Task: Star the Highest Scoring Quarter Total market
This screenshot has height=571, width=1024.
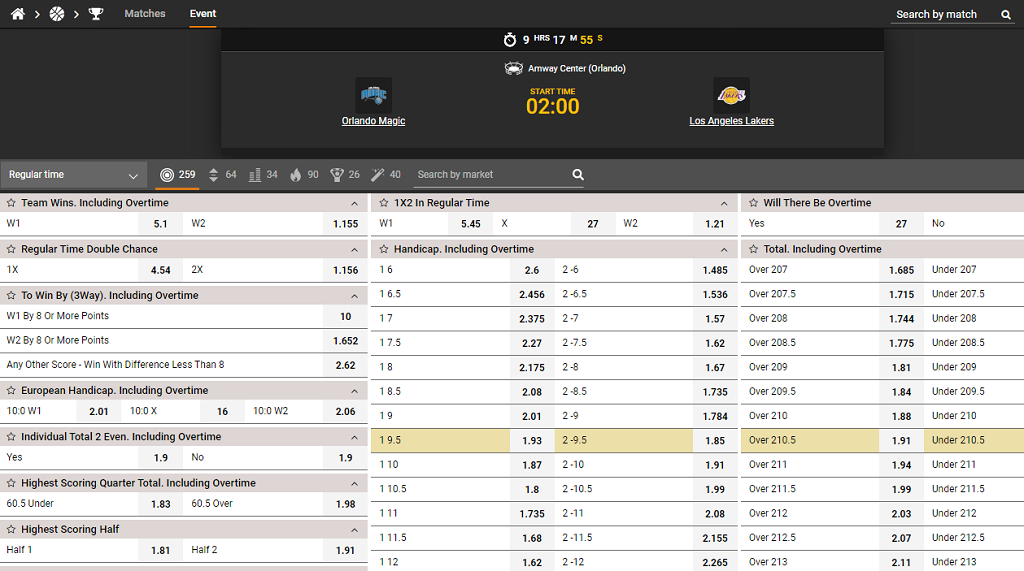Action: click(11, 483)
